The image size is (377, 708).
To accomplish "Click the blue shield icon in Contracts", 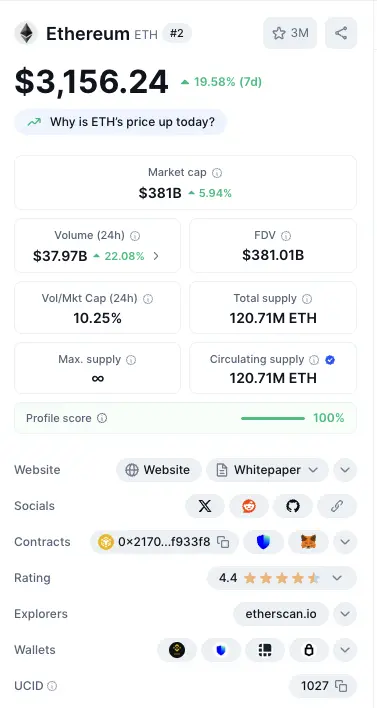I will (x=263, y=542).
